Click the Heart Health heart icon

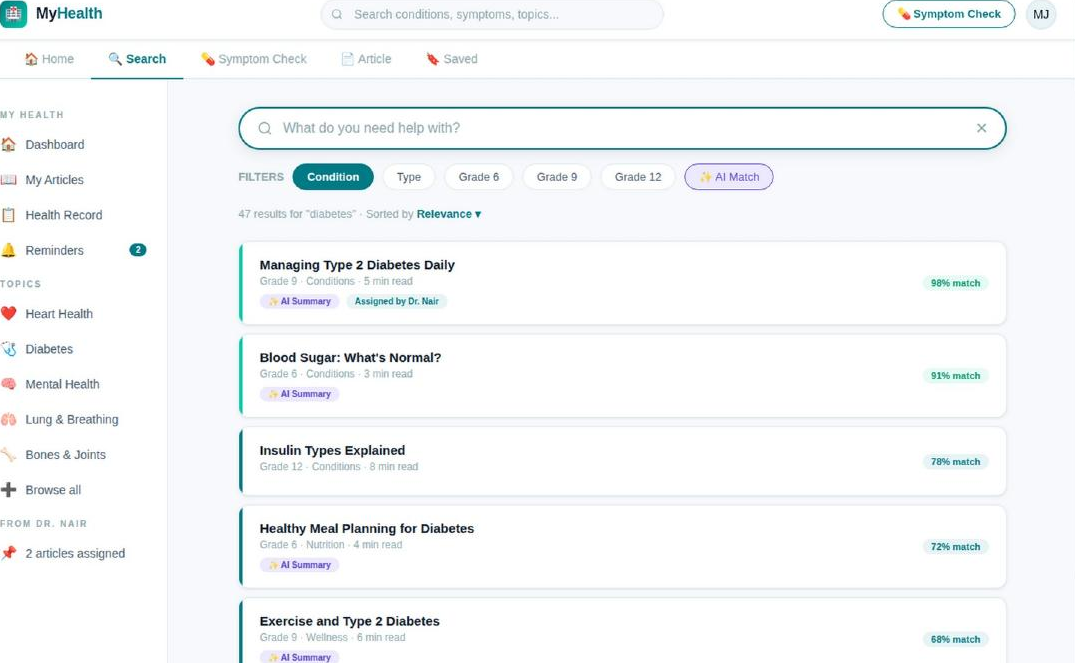point(8,314)
